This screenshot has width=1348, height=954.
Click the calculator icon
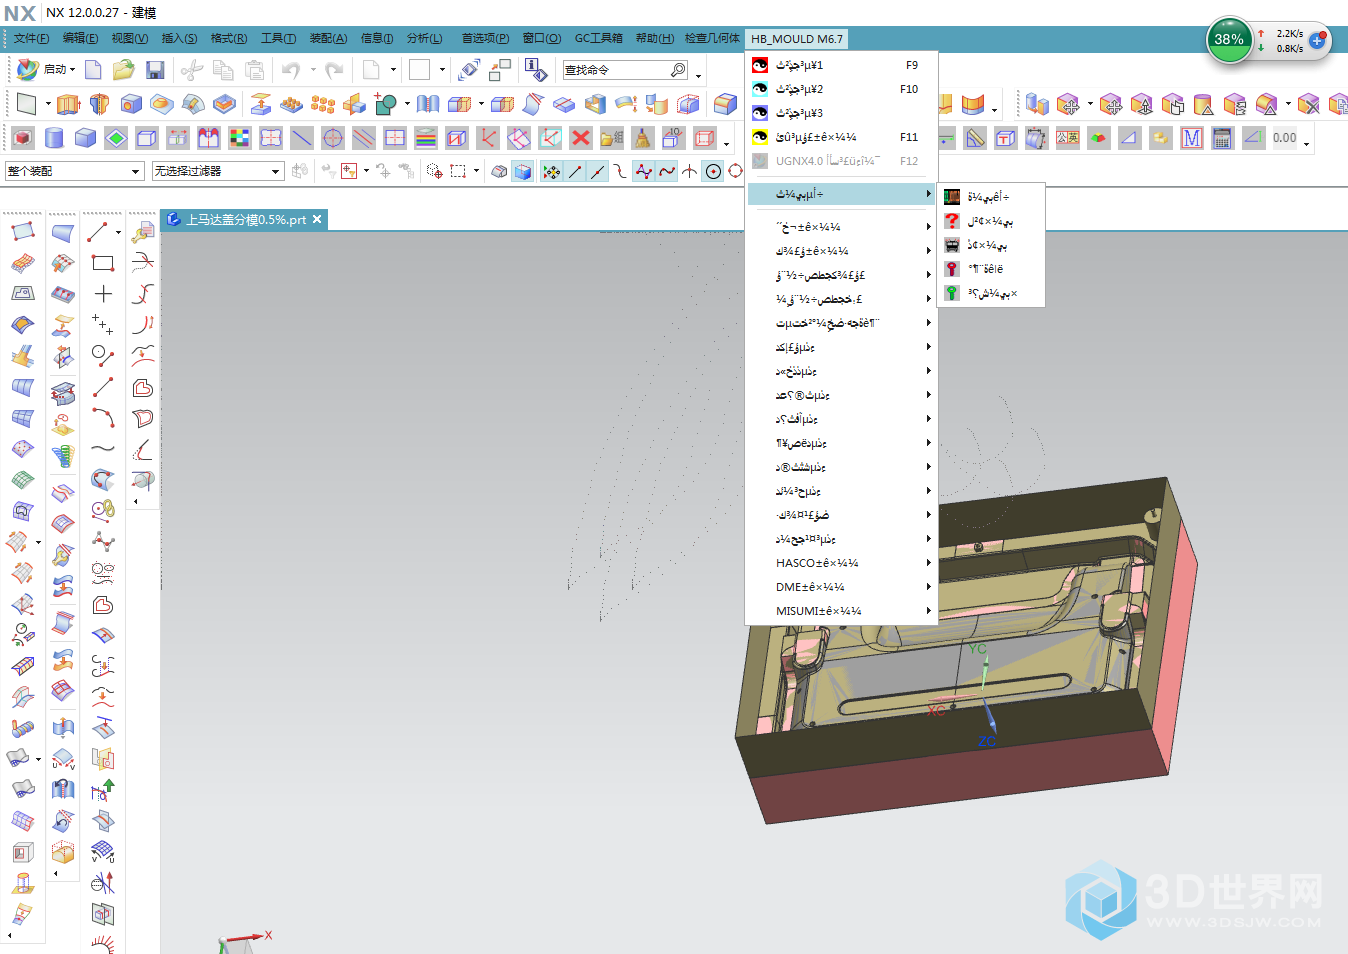click(1222, 138)
